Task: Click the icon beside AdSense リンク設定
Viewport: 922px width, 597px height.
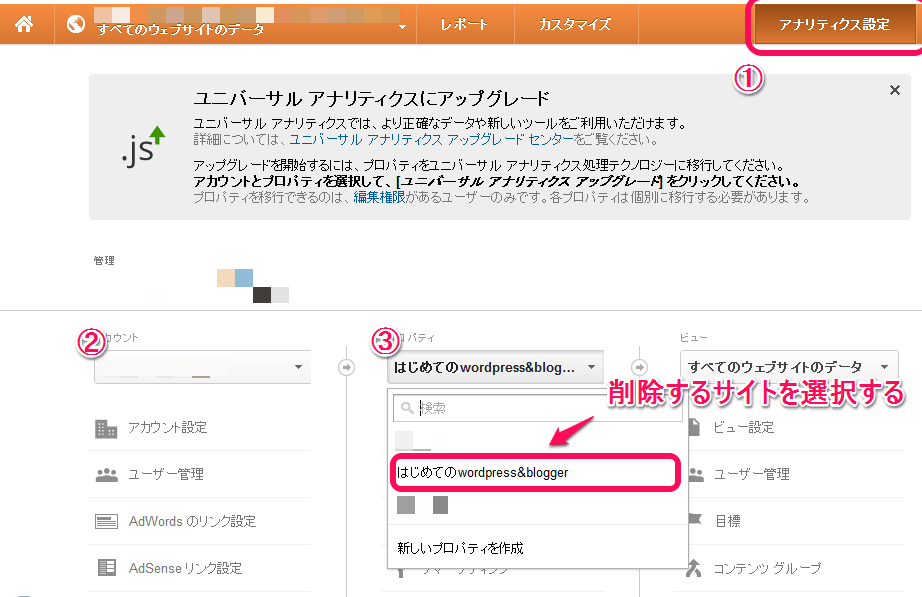Action: [x=106, y=568]
